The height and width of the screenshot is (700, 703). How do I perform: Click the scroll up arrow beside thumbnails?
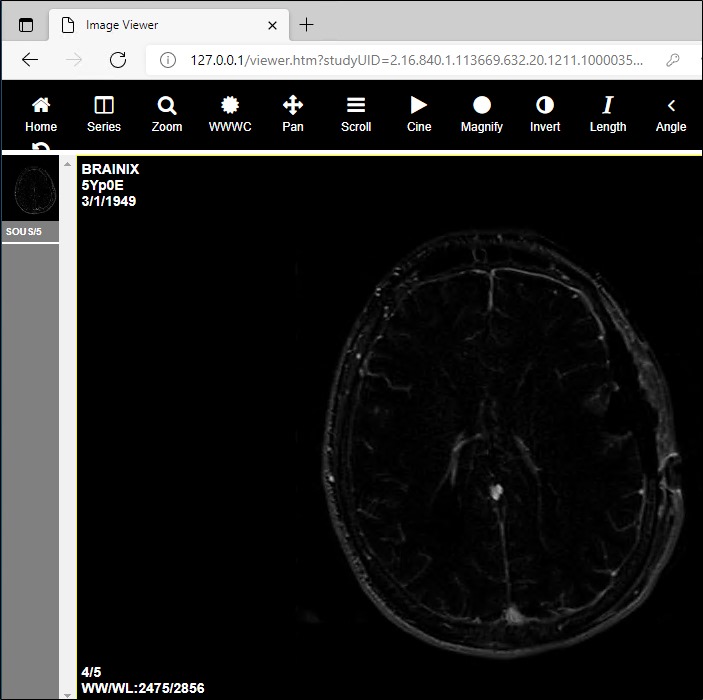(x=68, y=164)
